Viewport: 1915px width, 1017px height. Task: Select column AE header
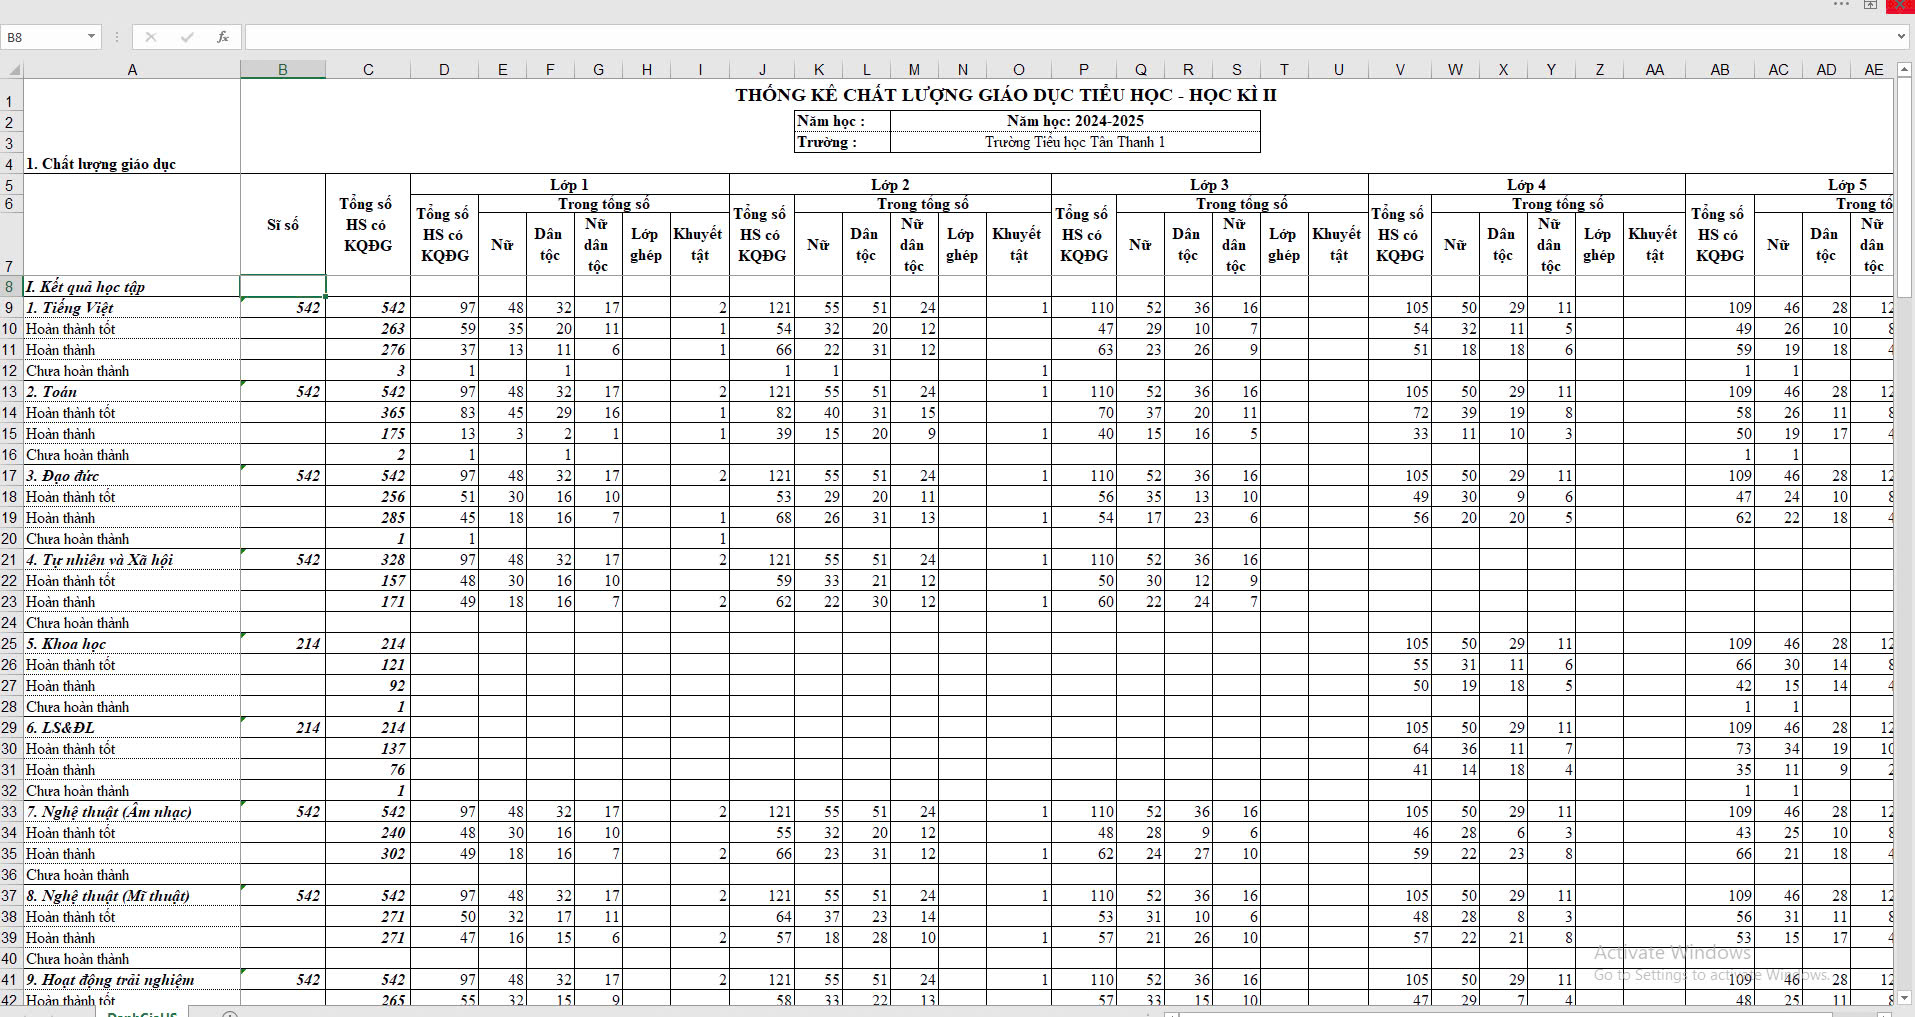pyautogui.click(x=1874, y=69)
